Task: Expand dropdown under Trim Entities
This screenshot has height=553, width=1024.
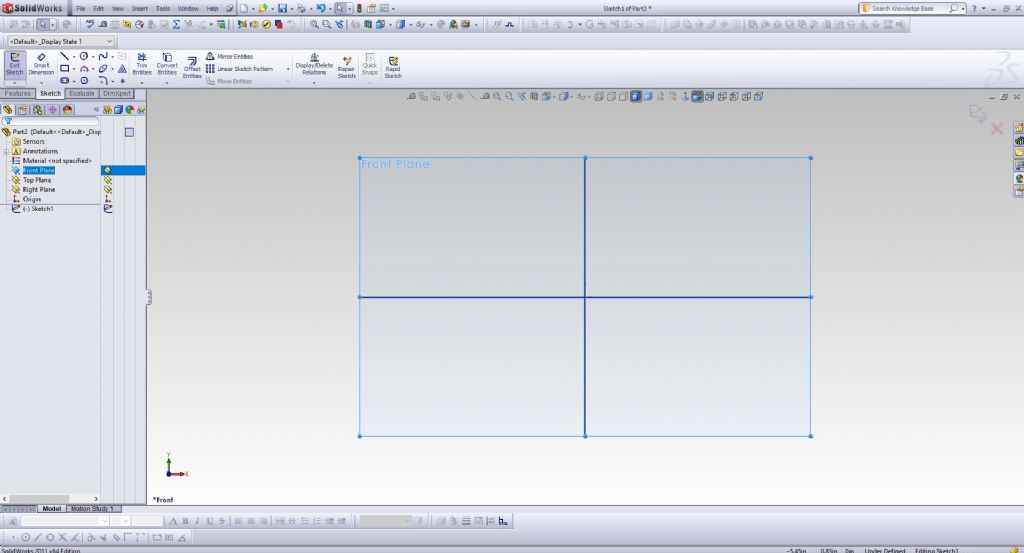Action: (142, 83)
